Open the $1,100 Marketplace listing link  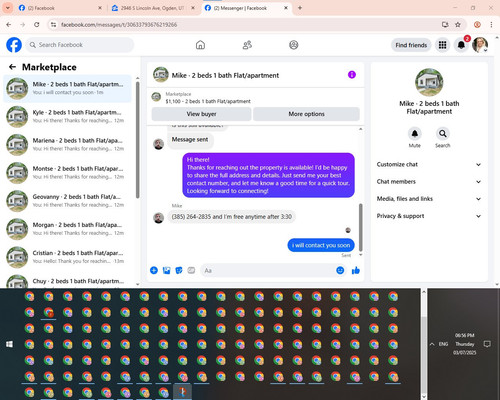208,101
